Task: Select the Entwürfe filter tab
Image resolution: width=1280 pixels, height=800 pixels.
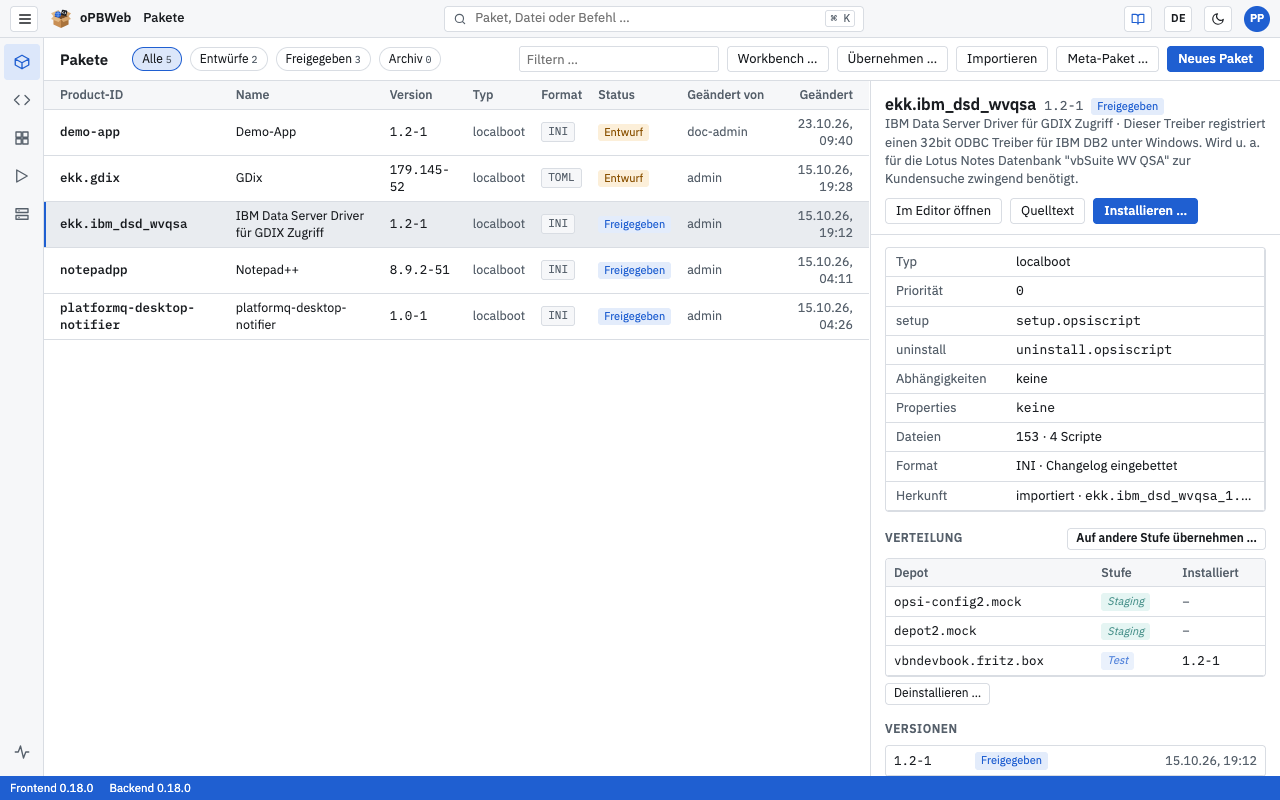Action: (229, 59)
